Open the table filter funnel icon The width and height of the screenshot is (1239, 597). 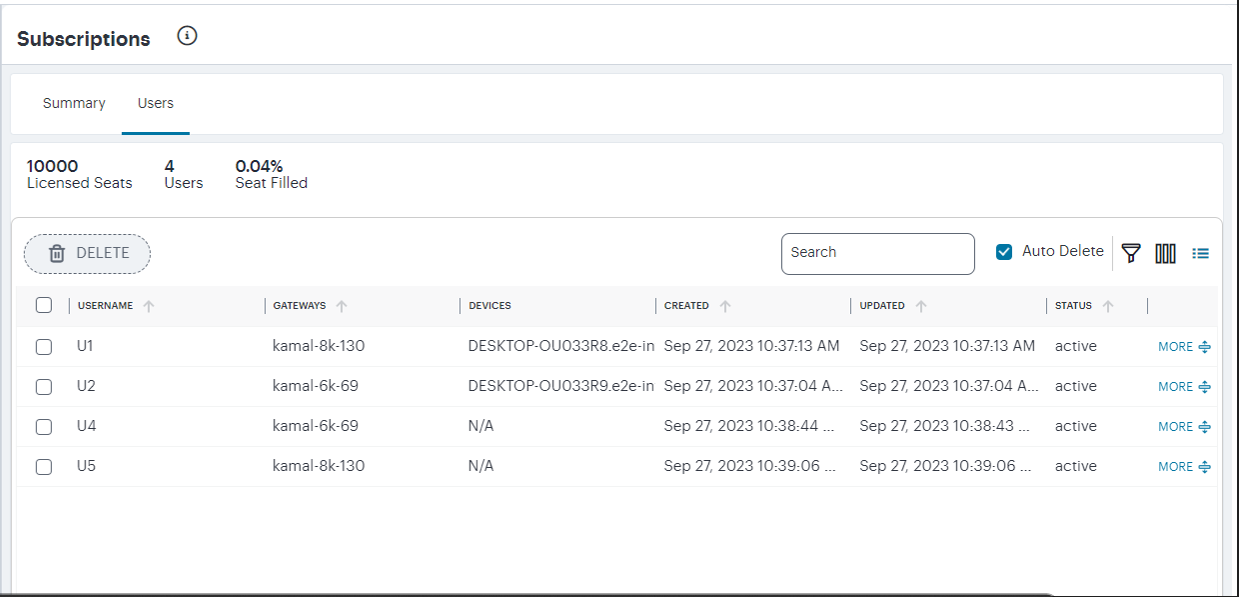click(x=1130, y=253)
